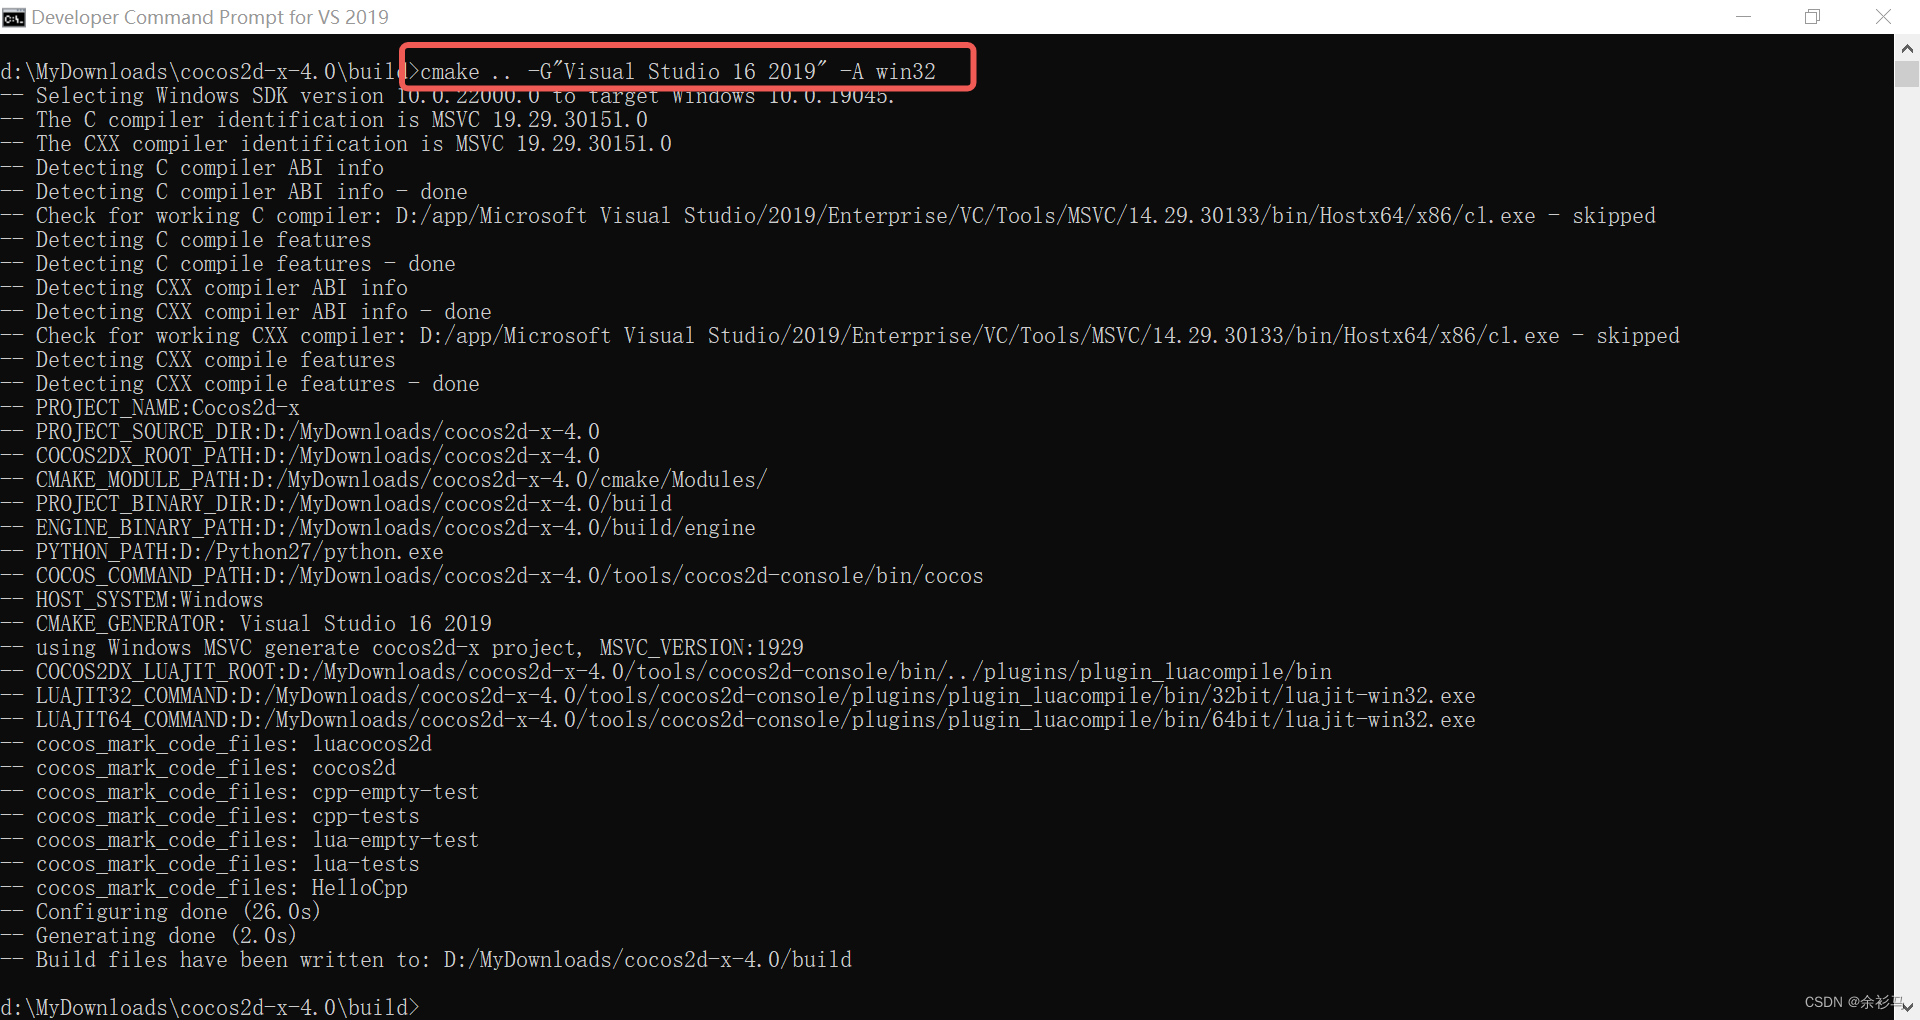Click 'cocos_mark_code_files: lua-empty-test' line
This screenshot has width=1920, height=1020.
click(240, 840)
